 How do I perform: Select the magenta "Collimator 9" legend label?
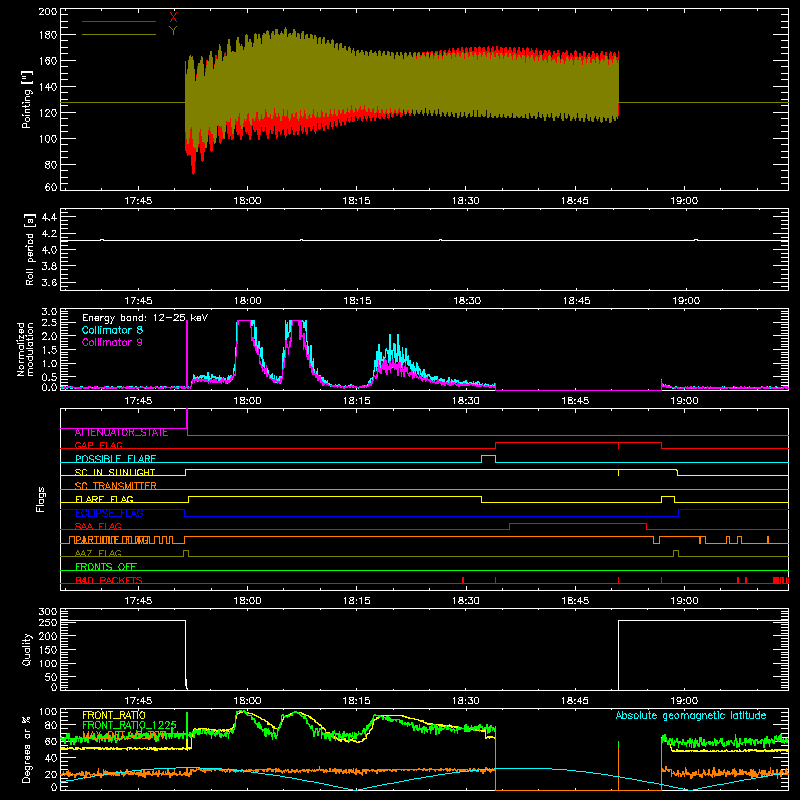pyautogui.click(x=112, y=342)
